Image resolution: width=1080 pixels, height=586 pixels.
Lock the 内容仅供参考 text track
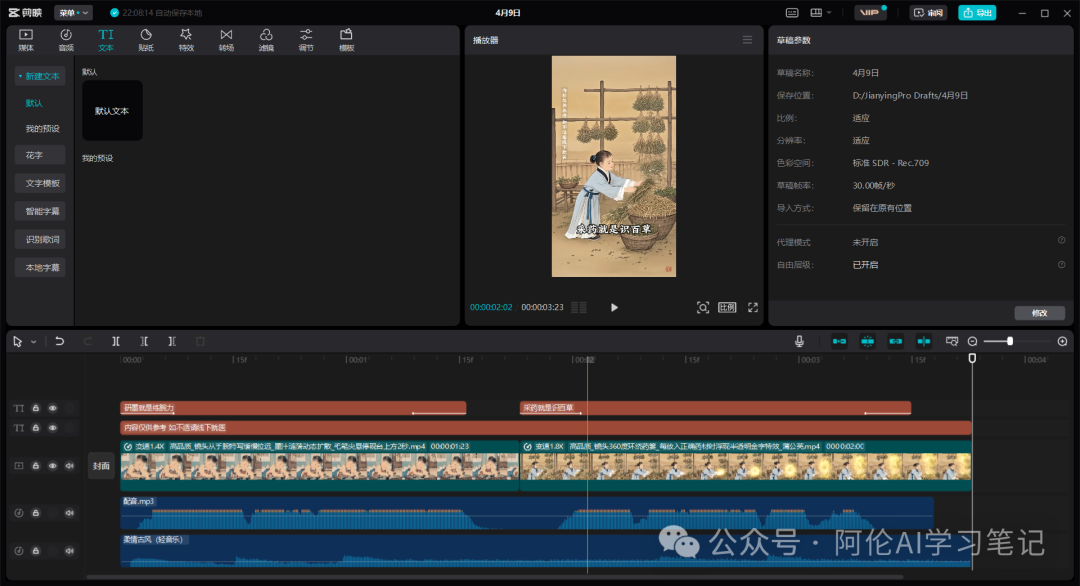36,428
